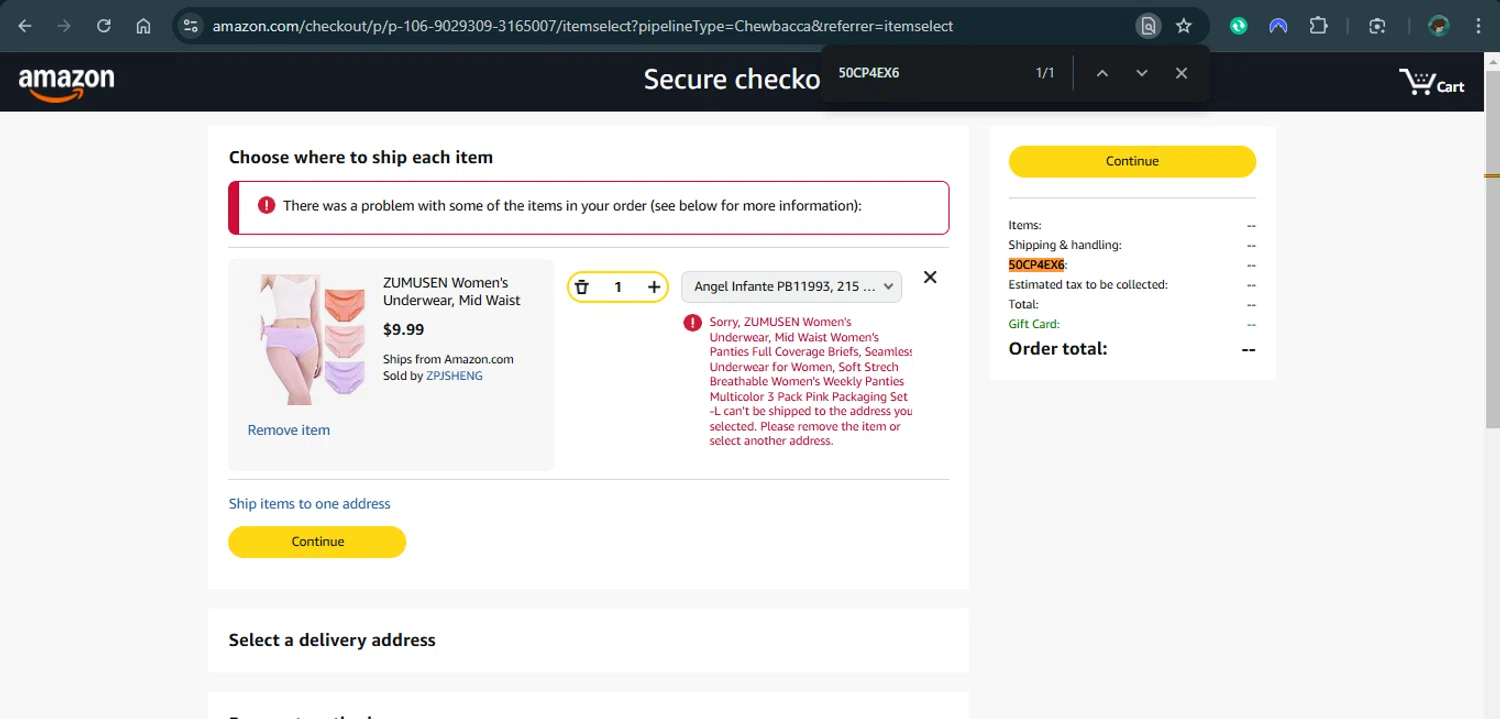
Task: Click the trash icon to delete item
Action: [582, 287]
